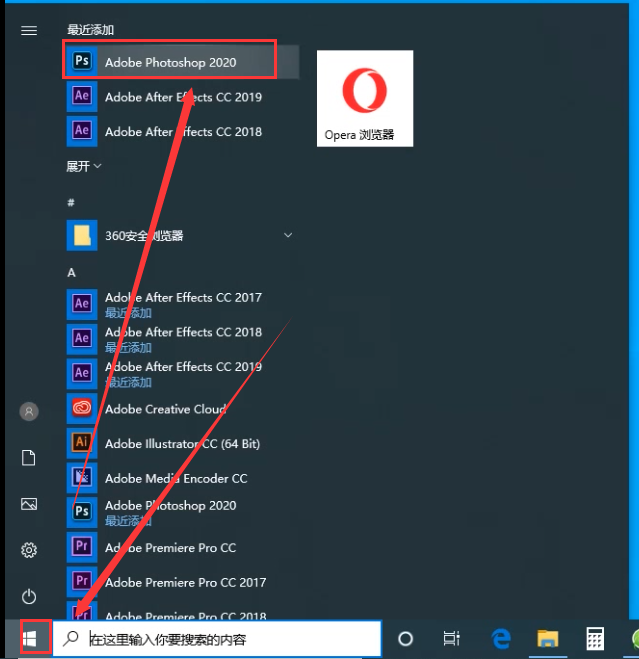This screenshot has width=639, height=659.
Task: Click the A section letter header
Action: pos(71,273)
